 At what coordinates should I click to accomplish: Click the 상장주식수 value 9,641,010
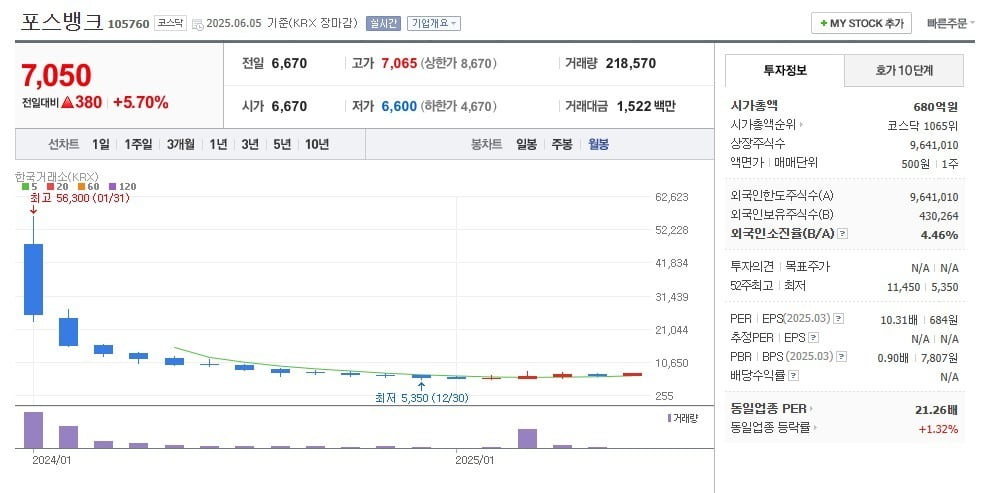[935, 145]
